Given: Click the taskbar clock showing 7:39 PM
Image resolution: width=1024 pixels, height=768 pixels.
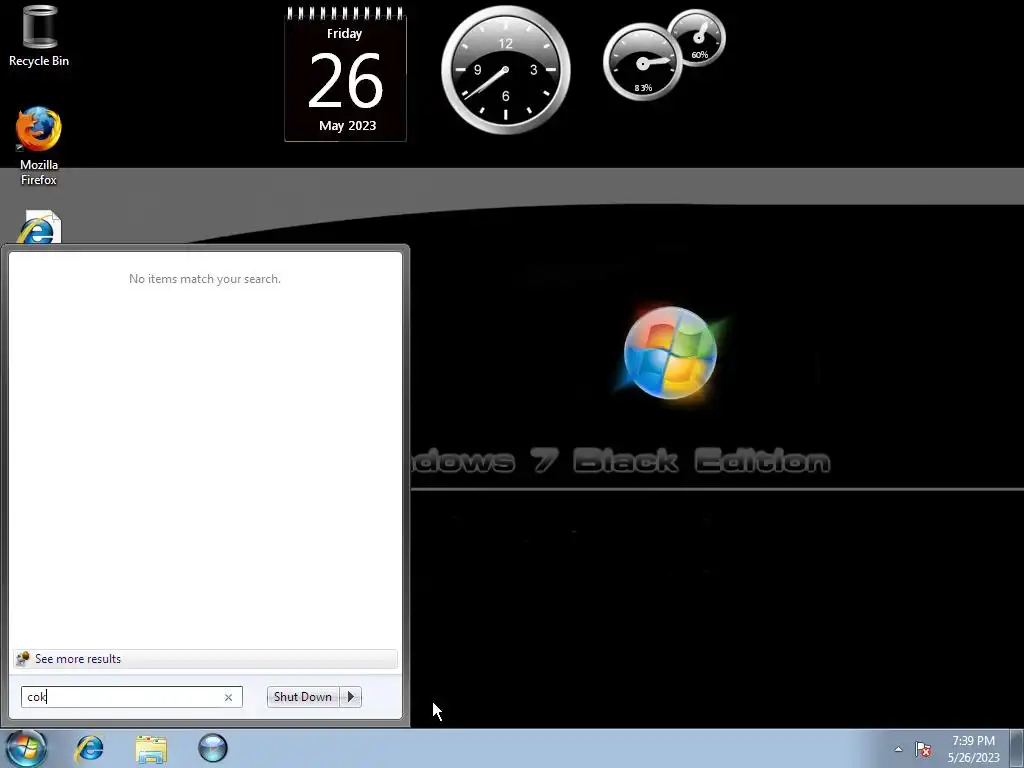Looking at the screenshot, I should [x=974, y=749].
